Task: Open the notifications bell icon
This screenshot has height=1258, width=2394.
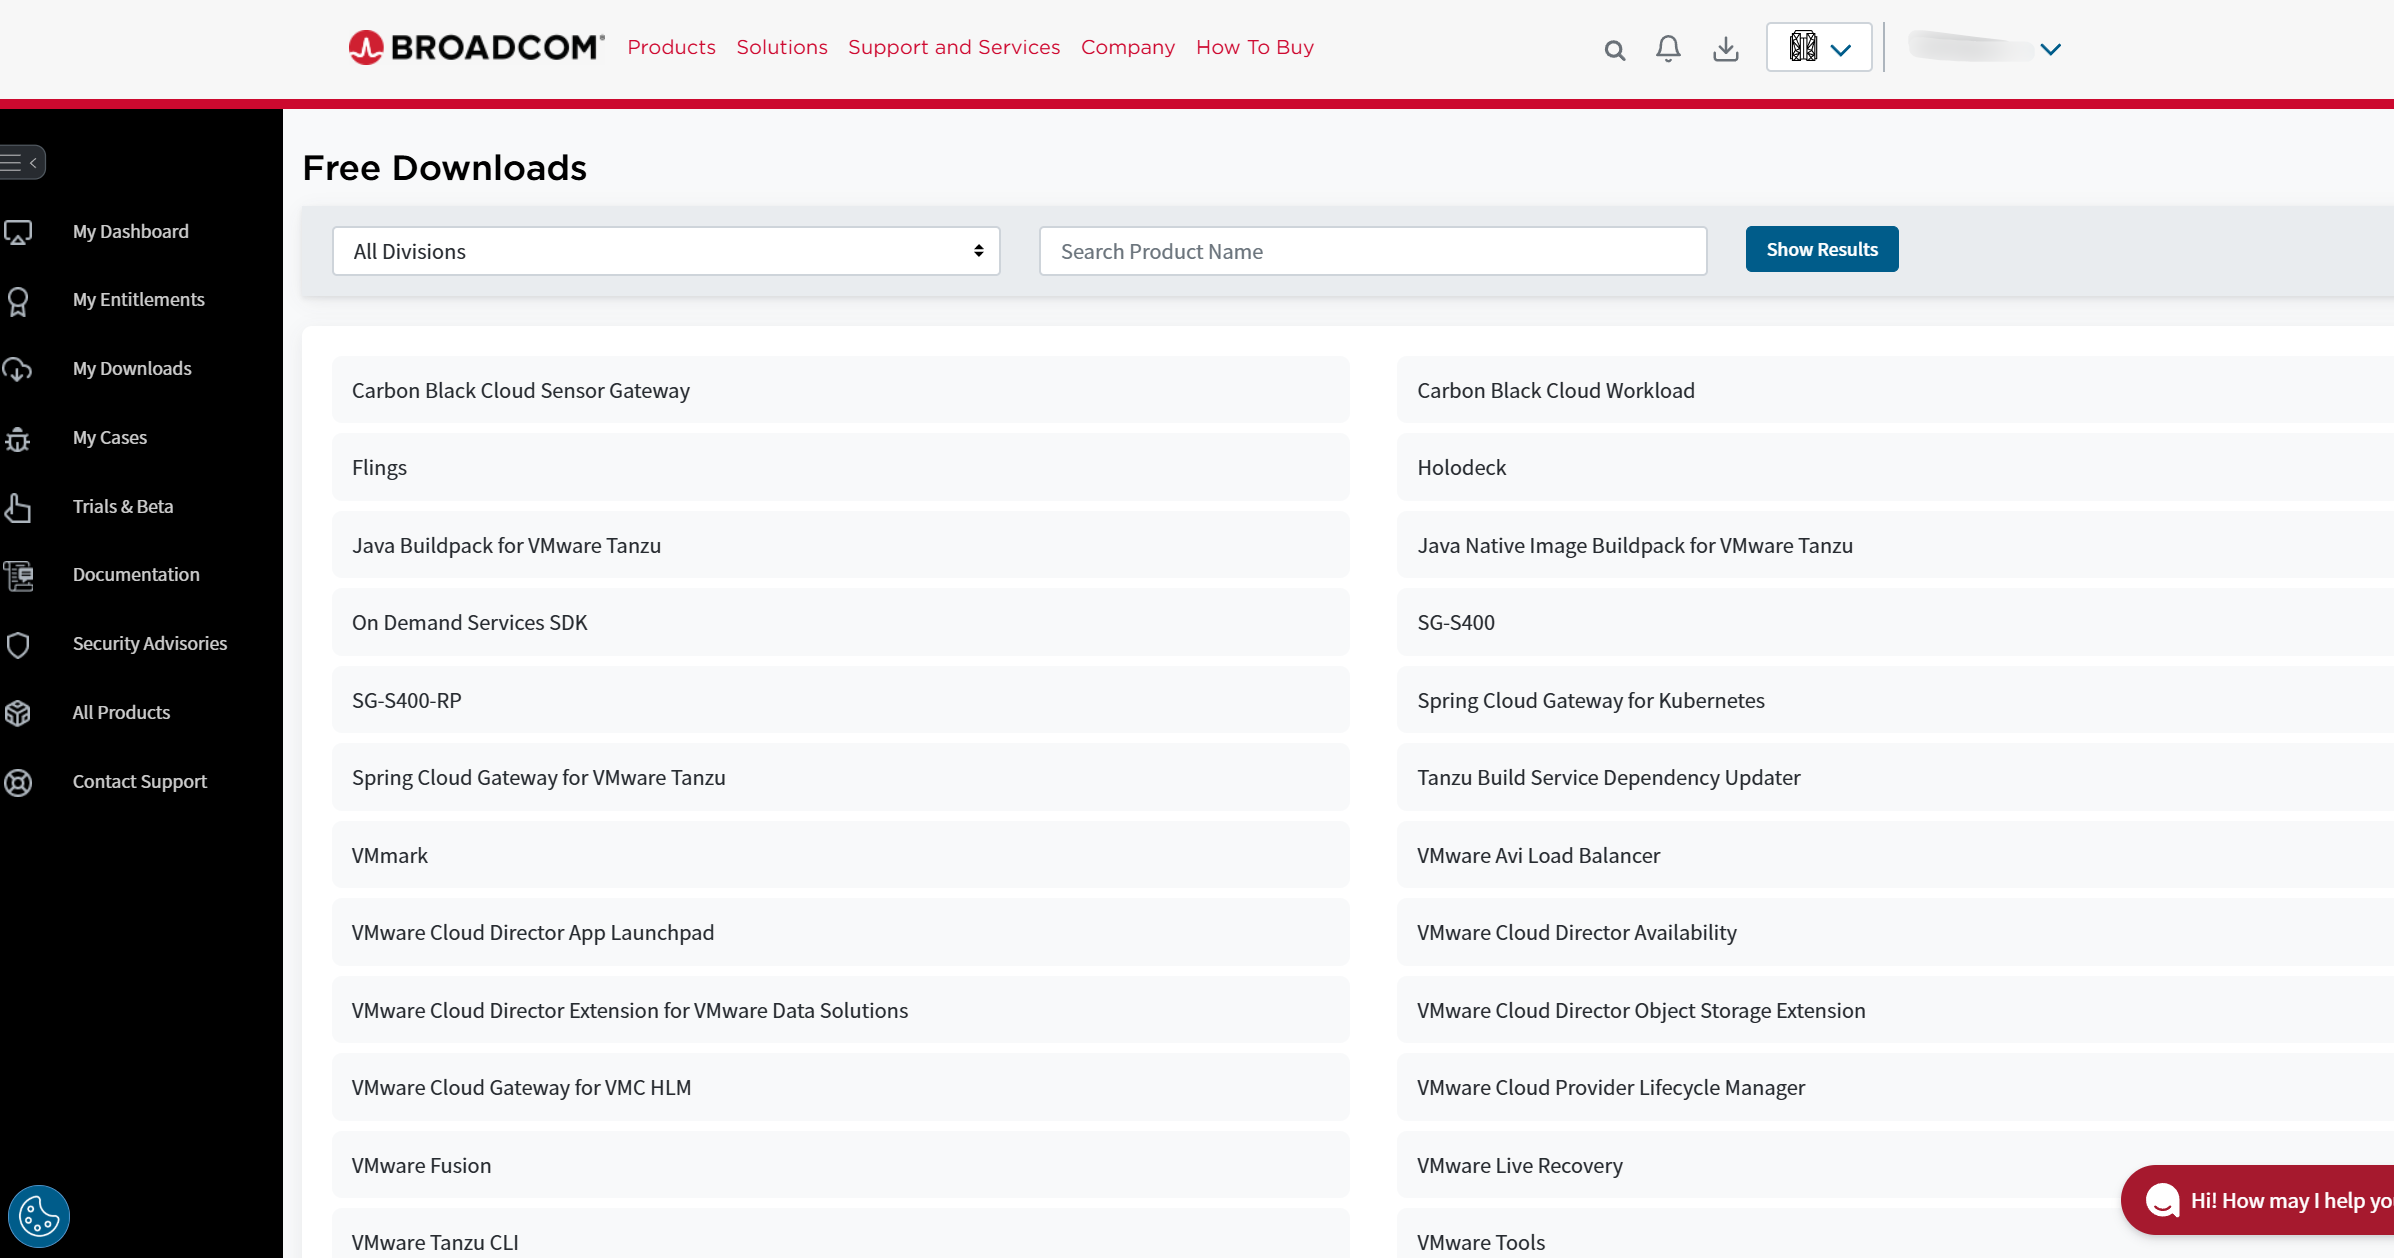Action: click(1668, 48)
